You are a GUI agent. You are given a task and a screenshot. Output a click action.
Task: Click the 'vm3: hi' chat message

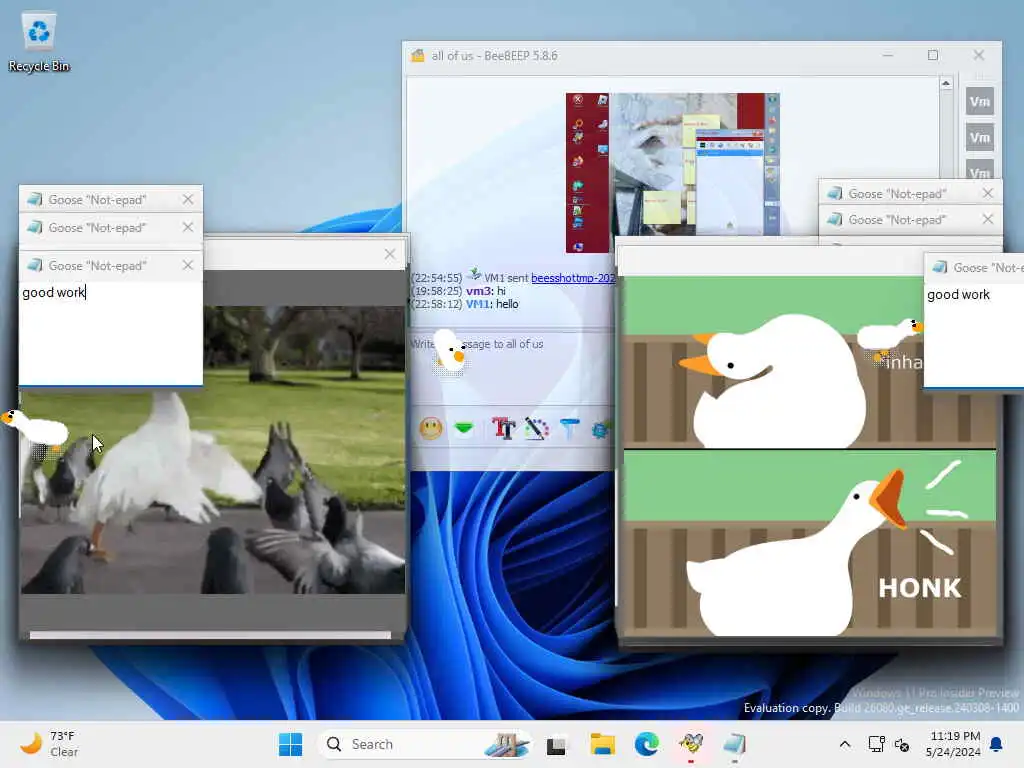(x=458, y=291)
